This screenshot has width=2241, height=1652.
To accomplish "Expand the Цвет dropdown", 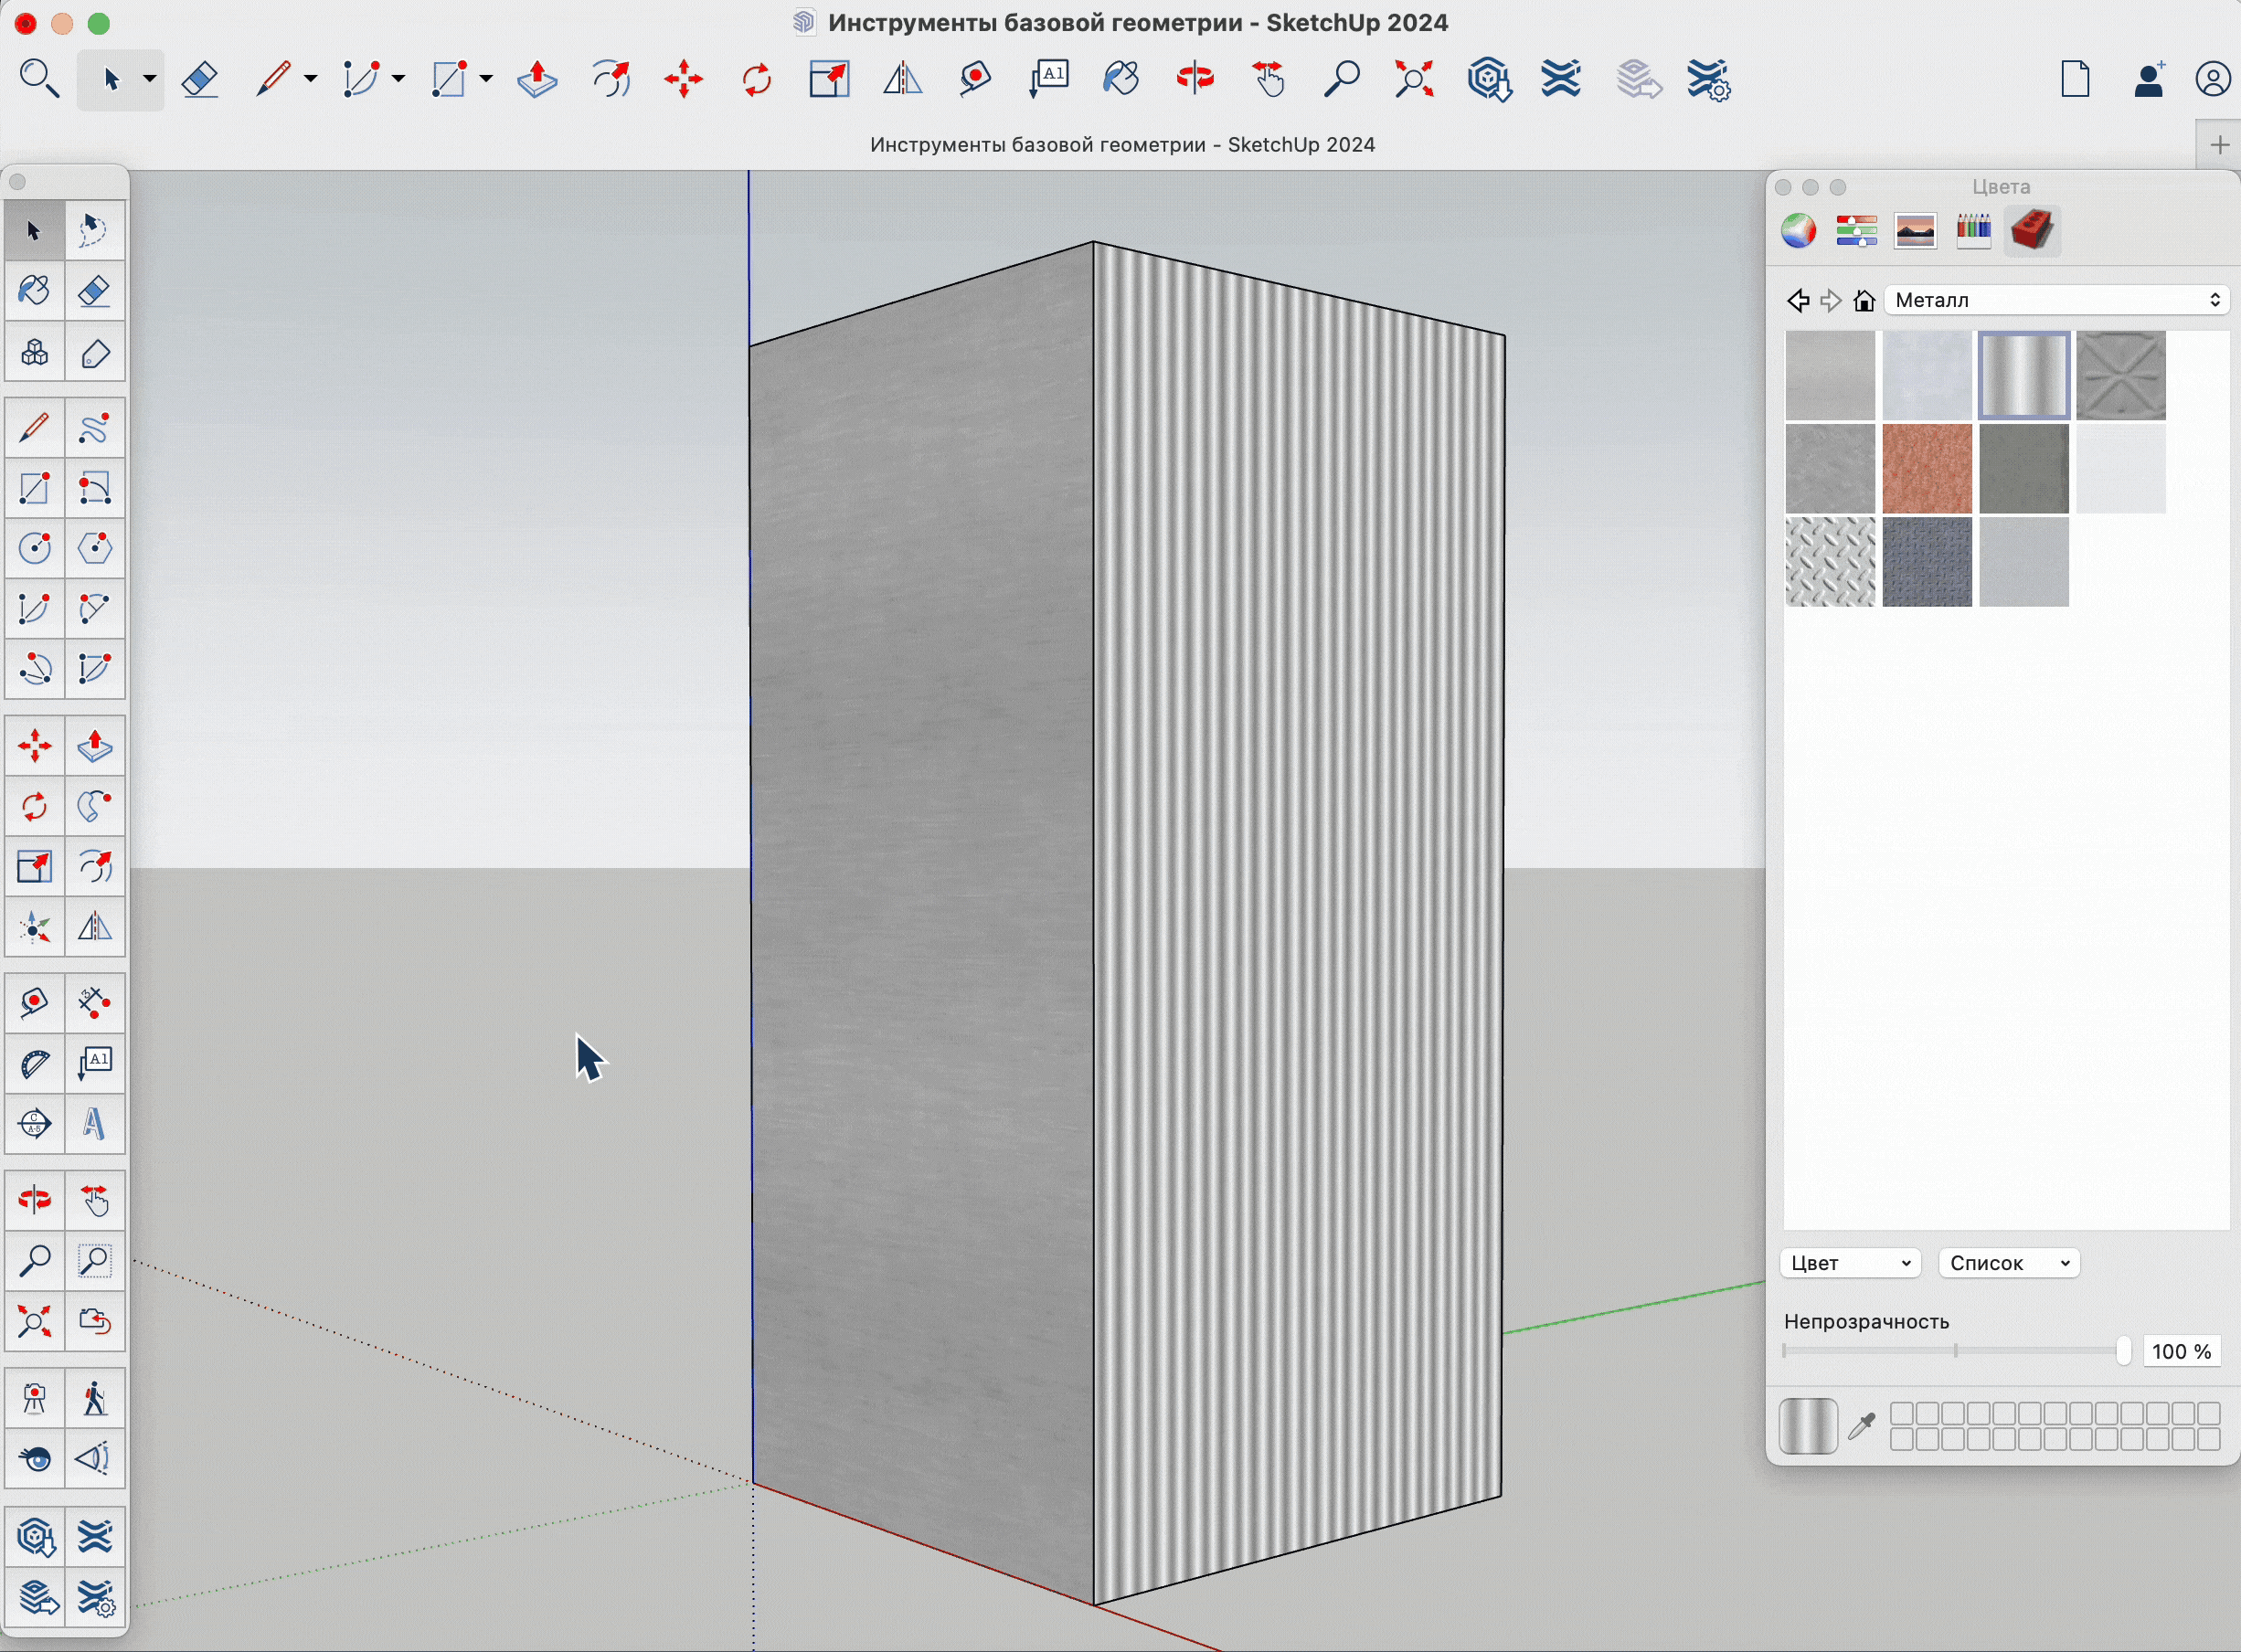I will [x=1849, y=1263].
